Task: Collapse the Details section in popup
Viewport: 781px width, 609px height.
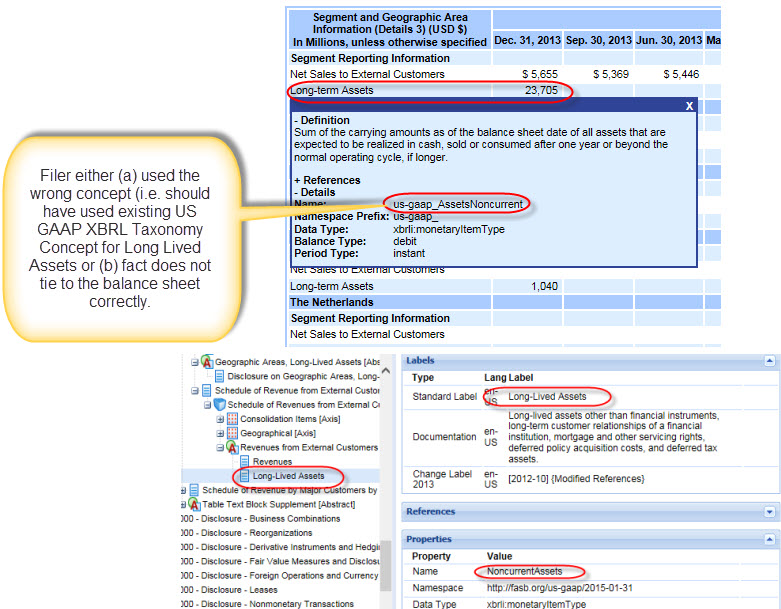Action: click(315, 192)
